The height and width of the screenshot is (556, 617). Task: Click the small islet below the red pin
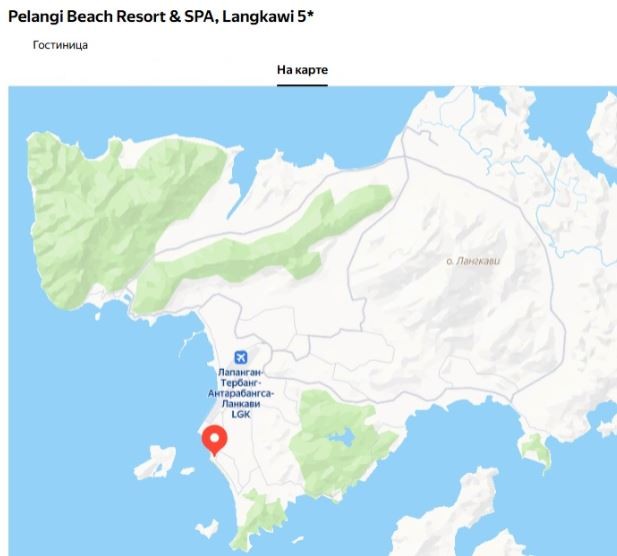[208, 528]
